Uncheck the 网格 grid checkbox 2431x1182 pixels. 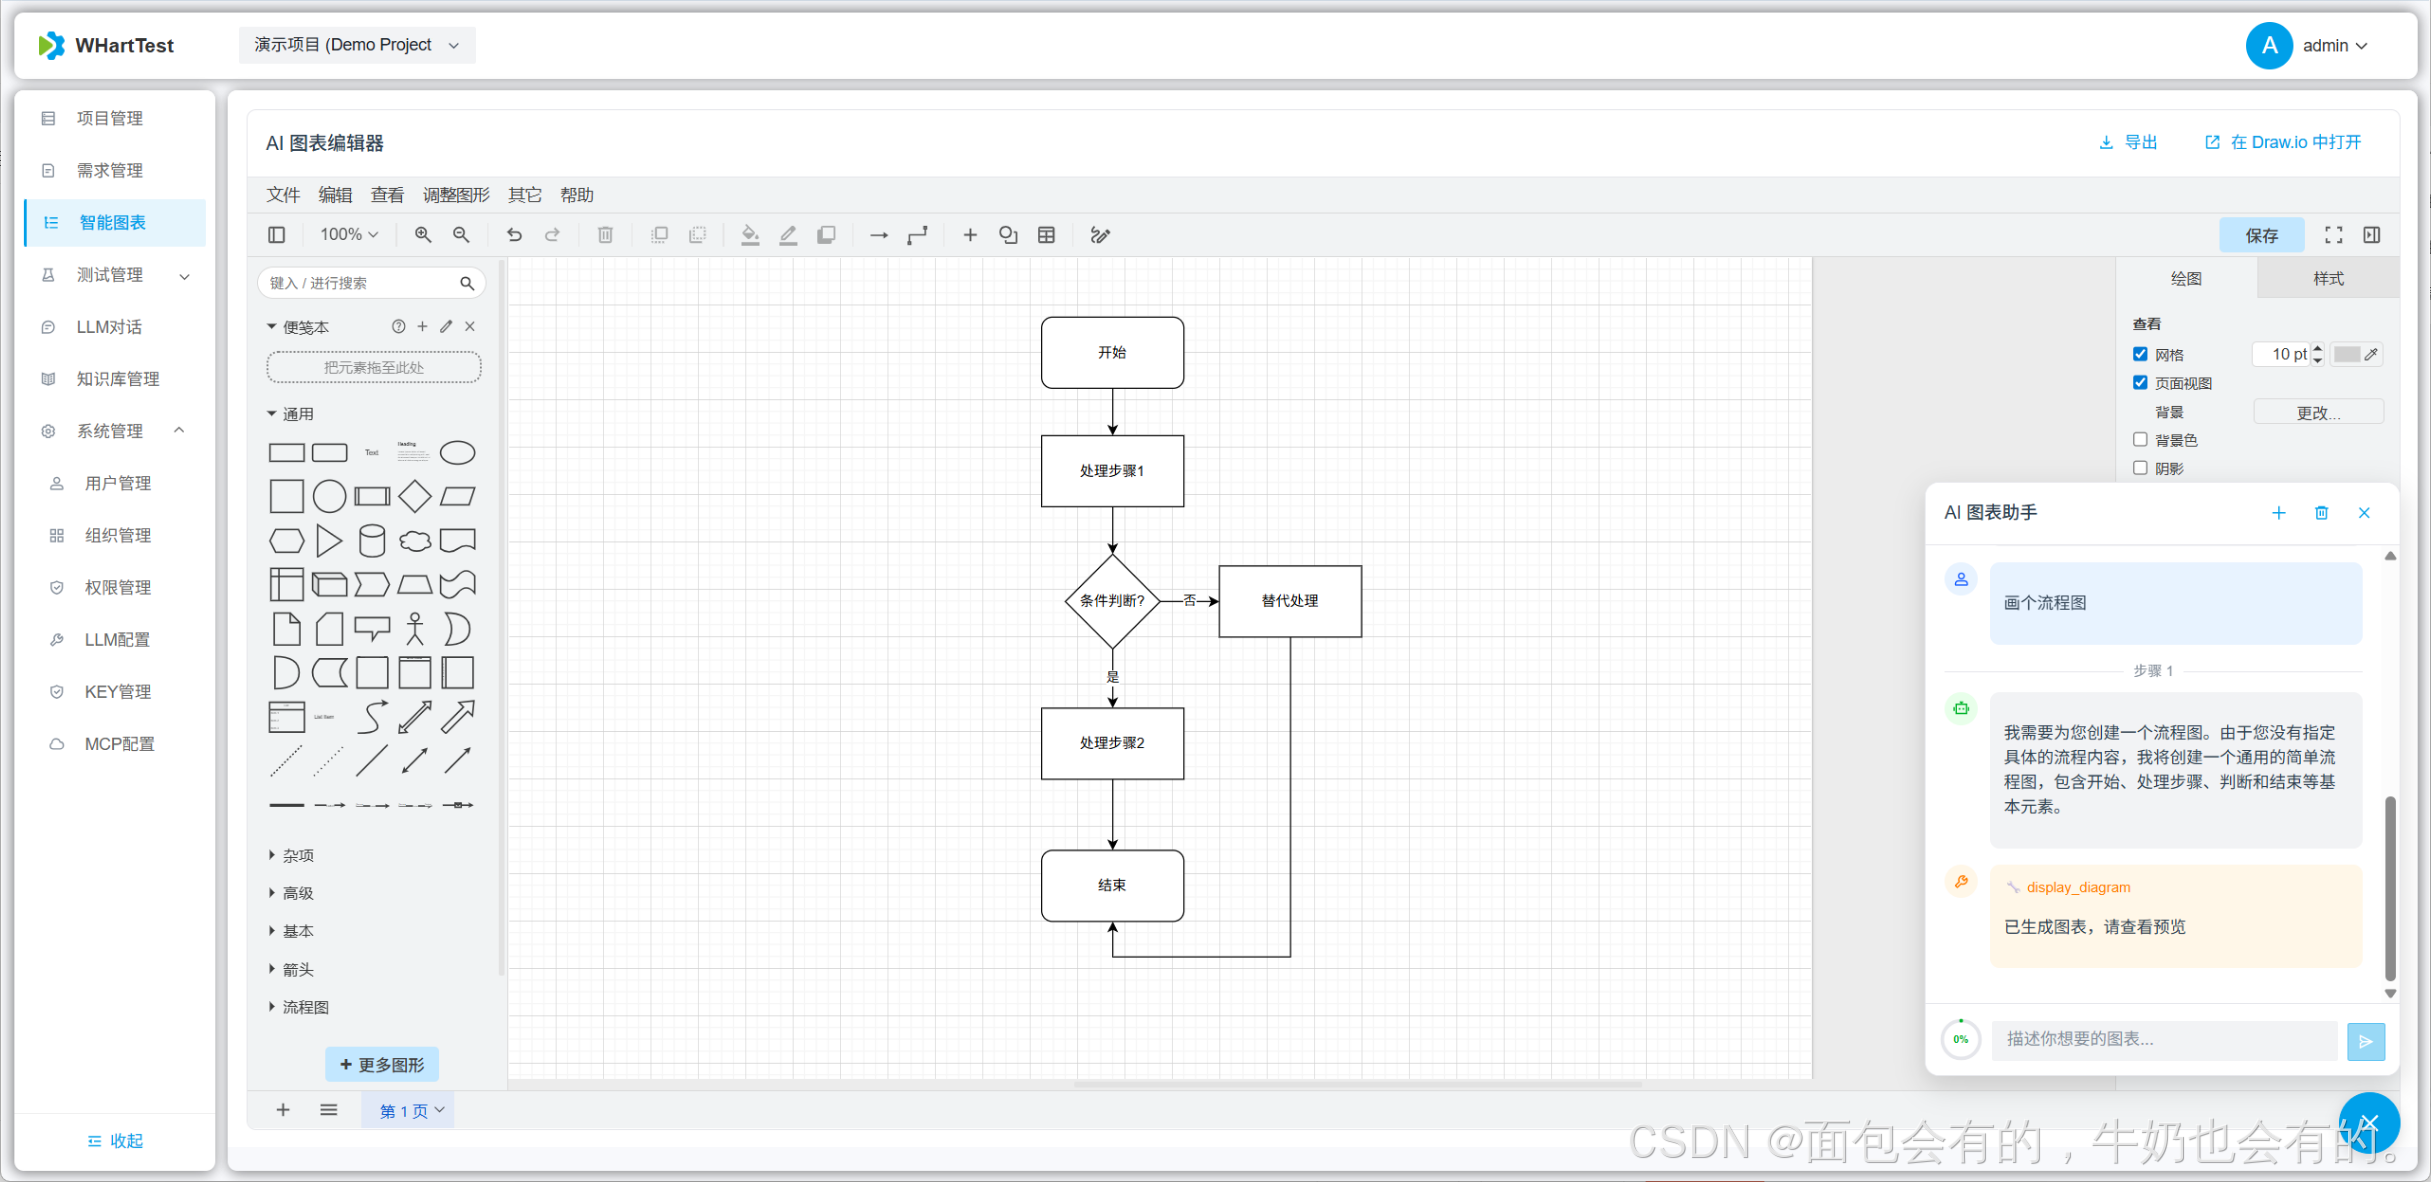2140,354
